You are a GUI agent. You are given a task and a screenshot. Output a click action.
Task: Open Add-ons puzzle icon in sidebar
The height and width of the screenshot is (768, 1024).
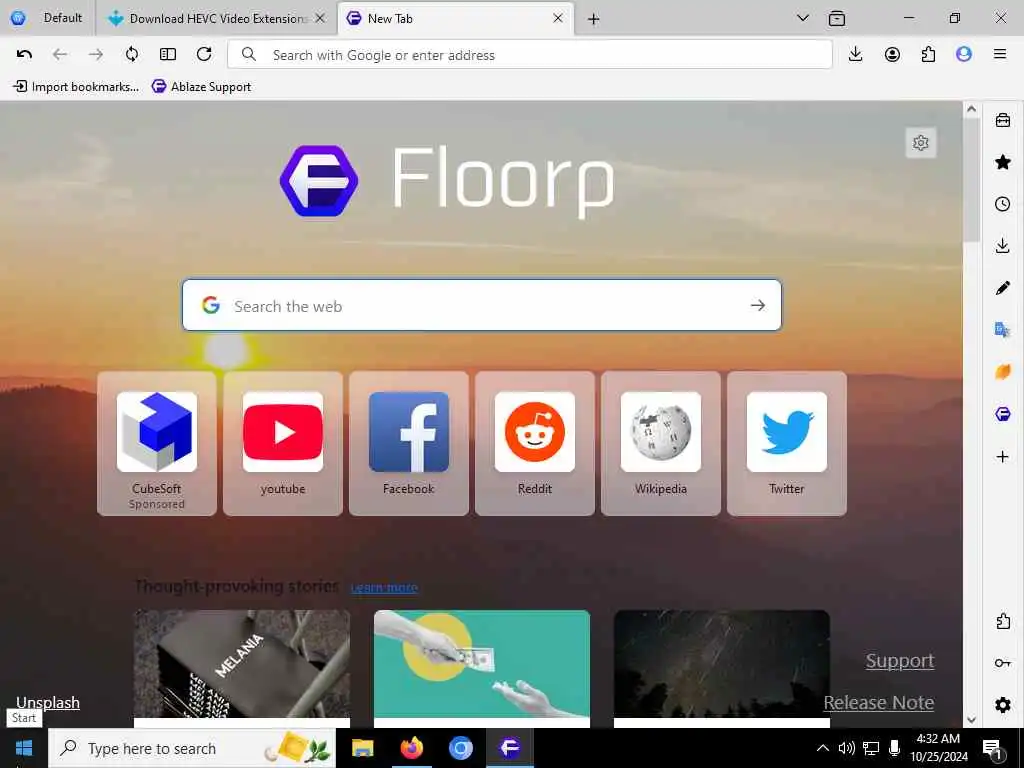(1003, 621)
